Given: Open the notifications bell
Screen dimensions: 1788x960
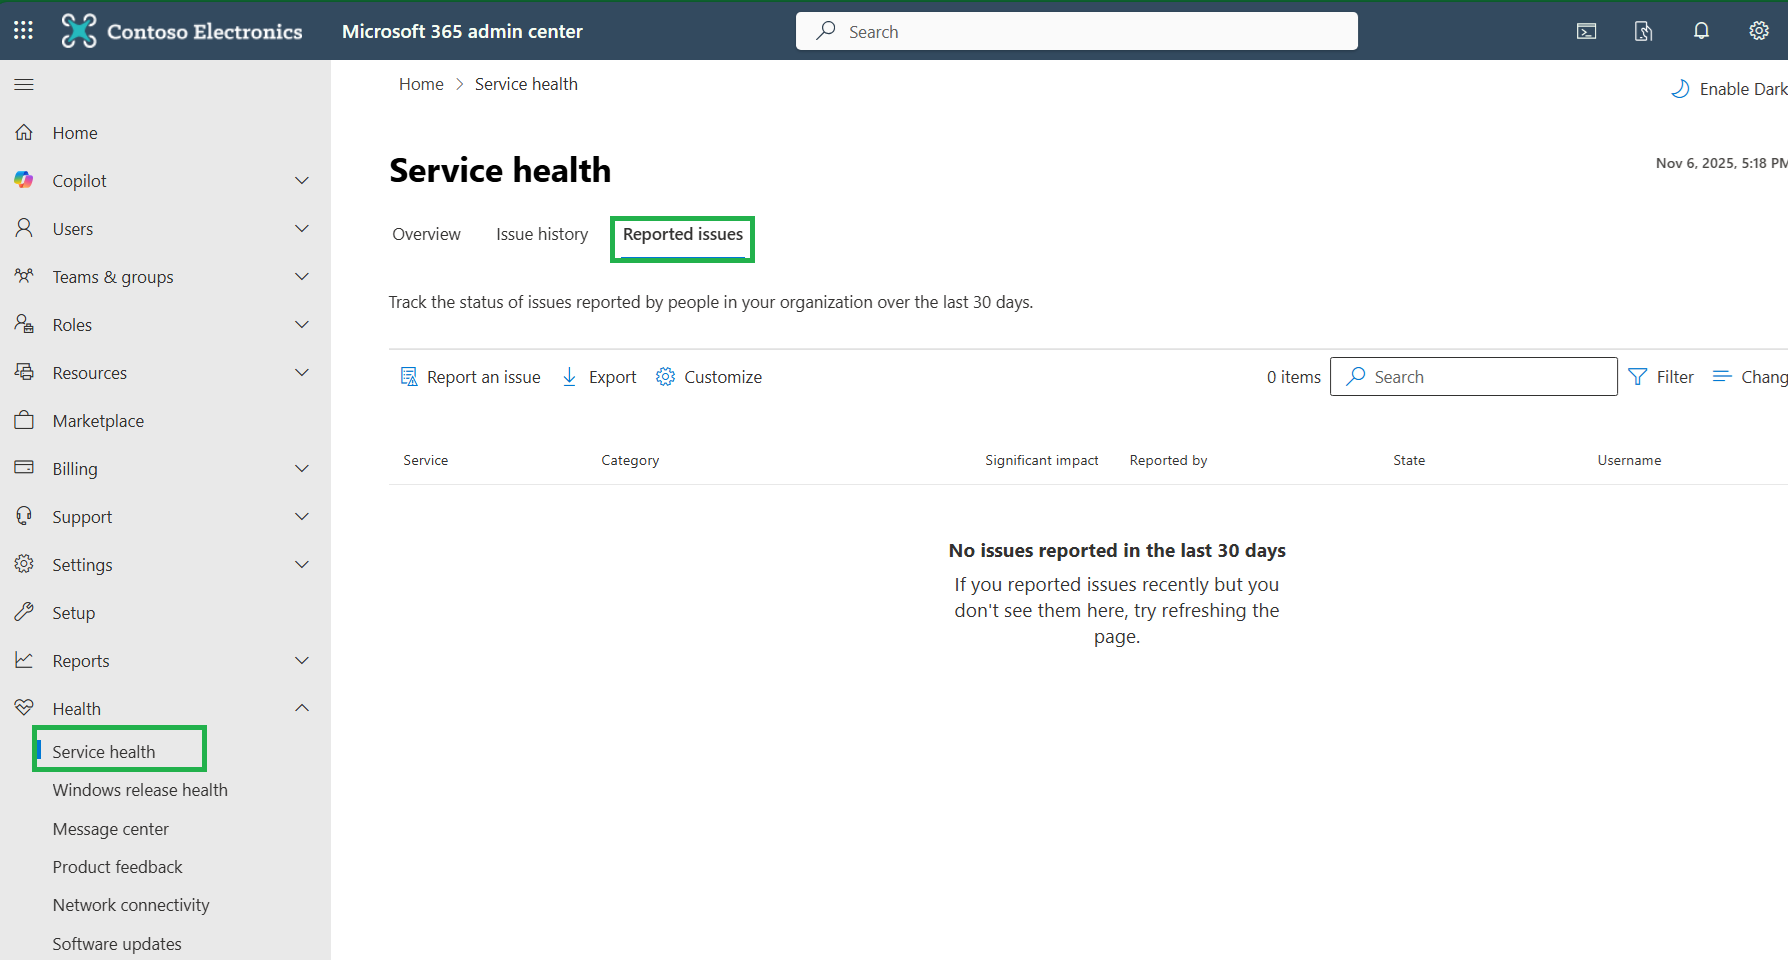Looking at the screenshot, I should tap(1701, 31).
